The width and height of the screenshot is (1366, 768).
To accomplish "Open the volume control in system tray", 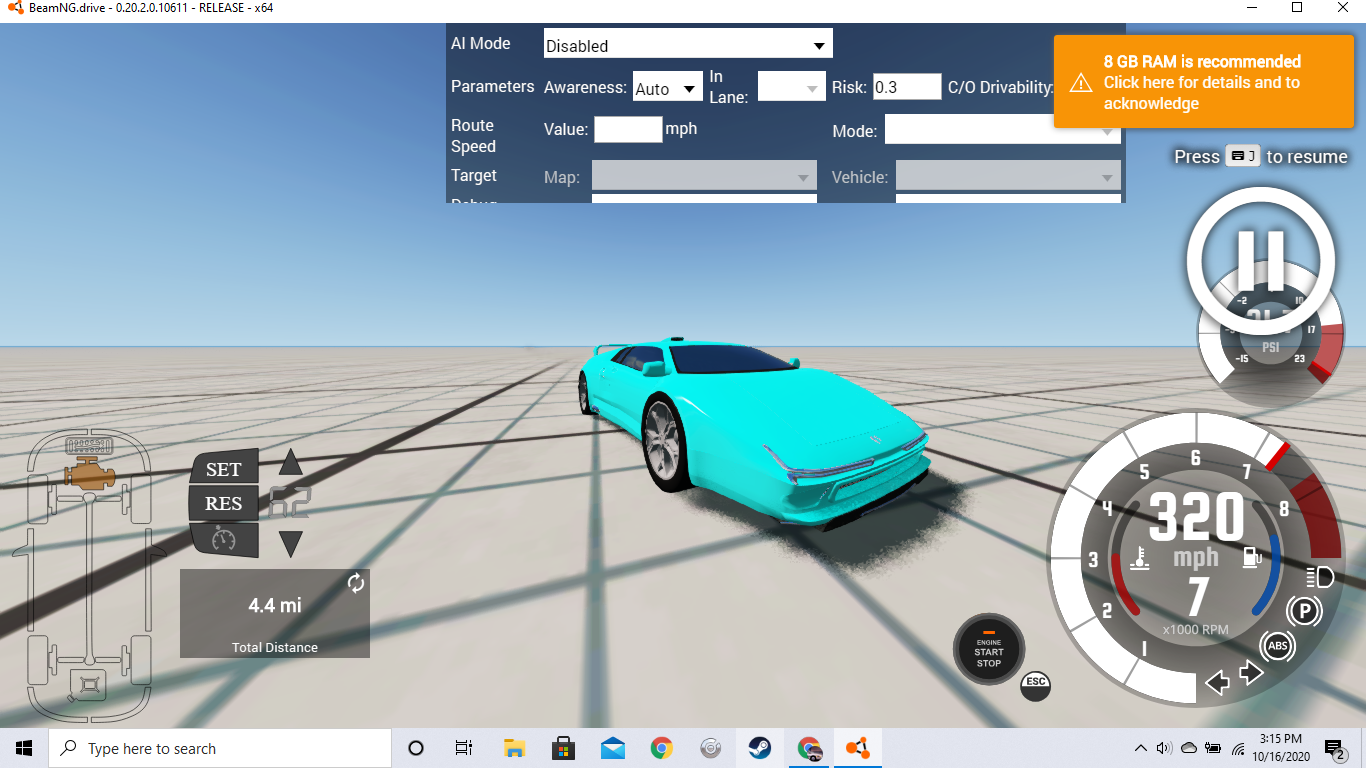I will [x=1164, y=748].
